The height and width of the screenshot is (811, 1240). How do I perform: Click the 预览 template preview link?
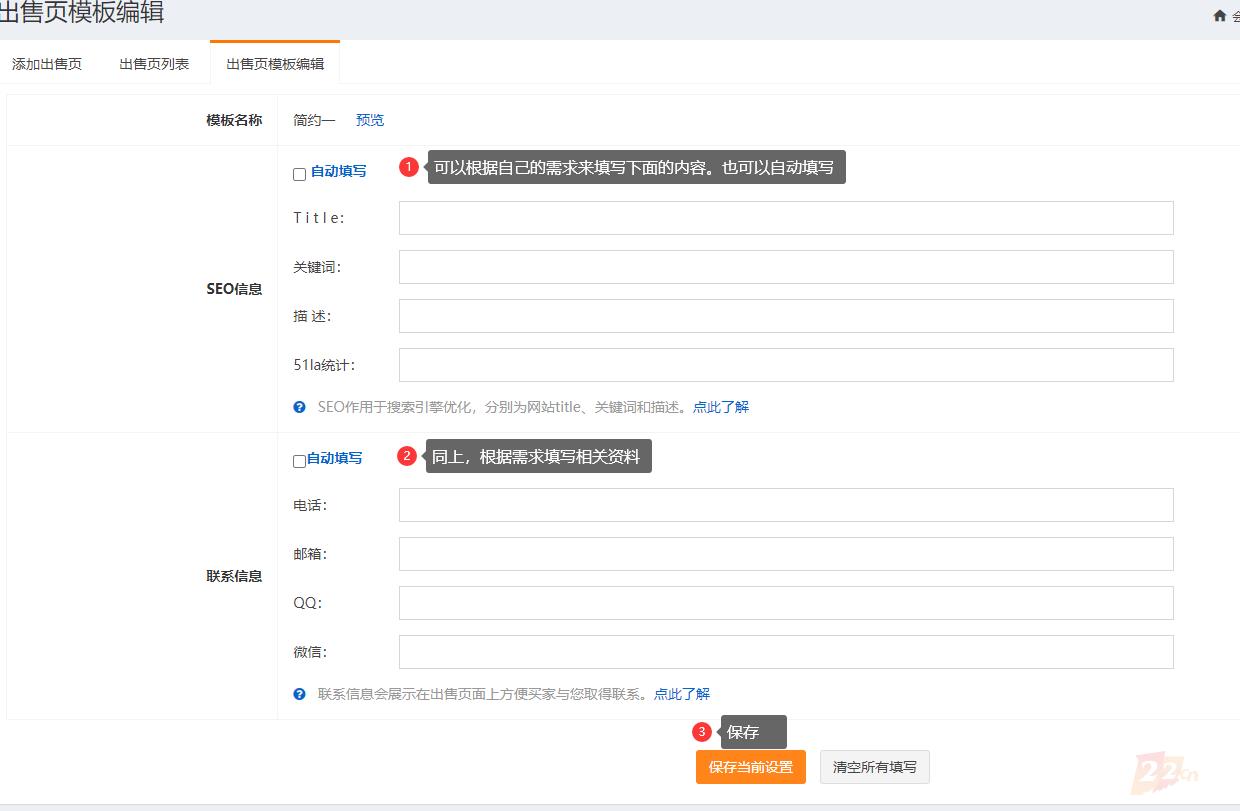click(x=370, y=120)
